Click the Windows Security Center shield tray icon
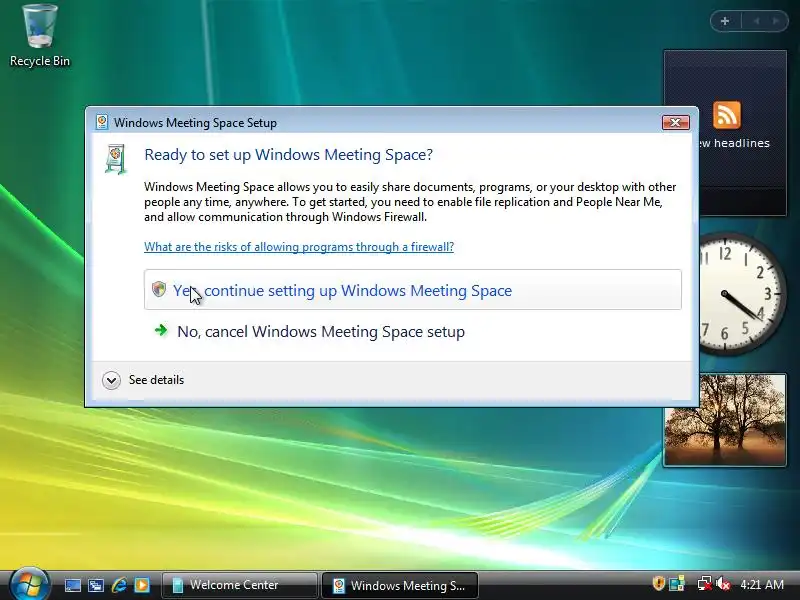Screen dimensions: 800x600 [x=658, y=584]
